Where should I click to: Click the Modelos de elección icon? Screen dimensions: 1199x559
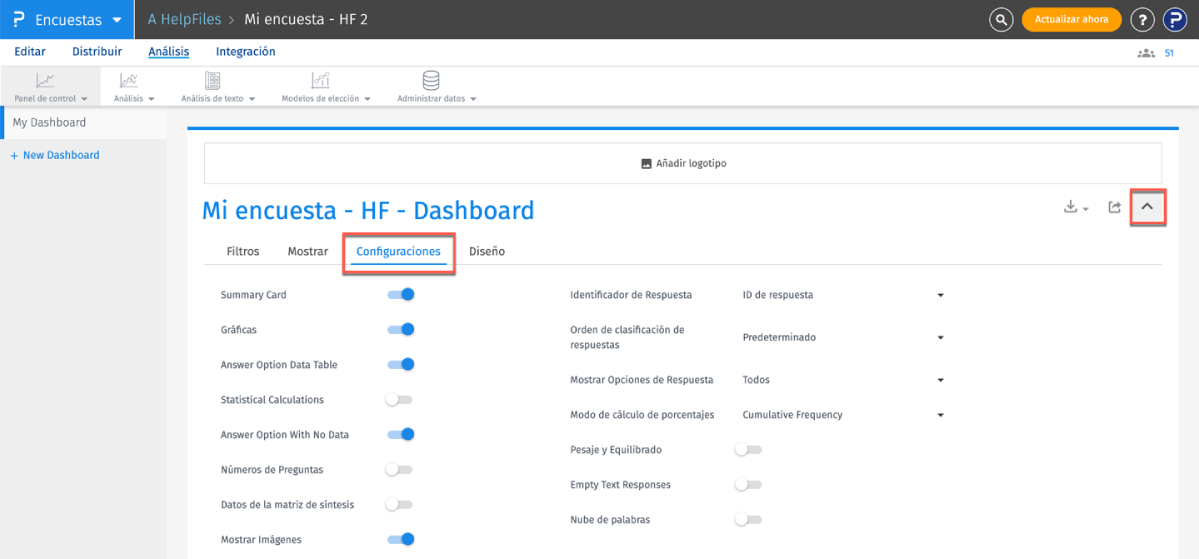tap(320, 81)
